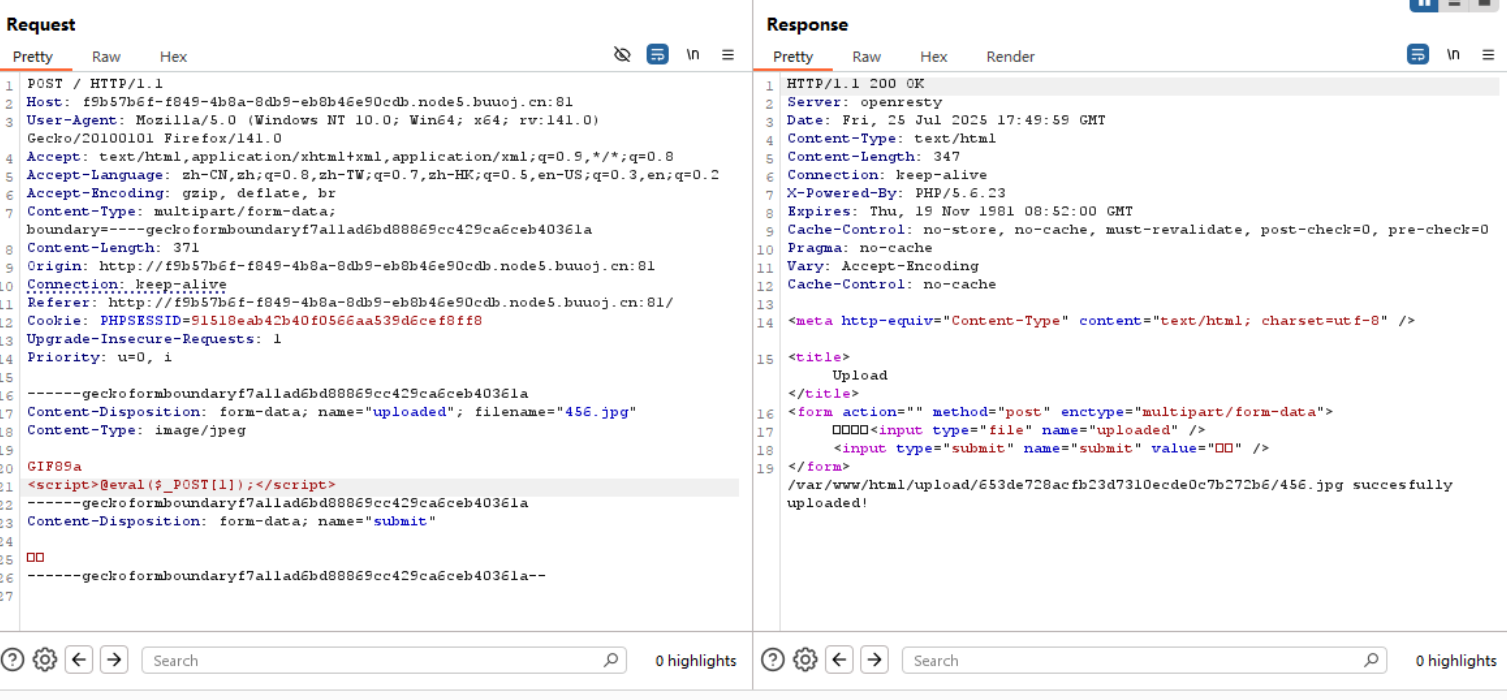Open search settings gear below Response panel
The width and height of the screenshot is (1507, 700).
click(805, 660)
